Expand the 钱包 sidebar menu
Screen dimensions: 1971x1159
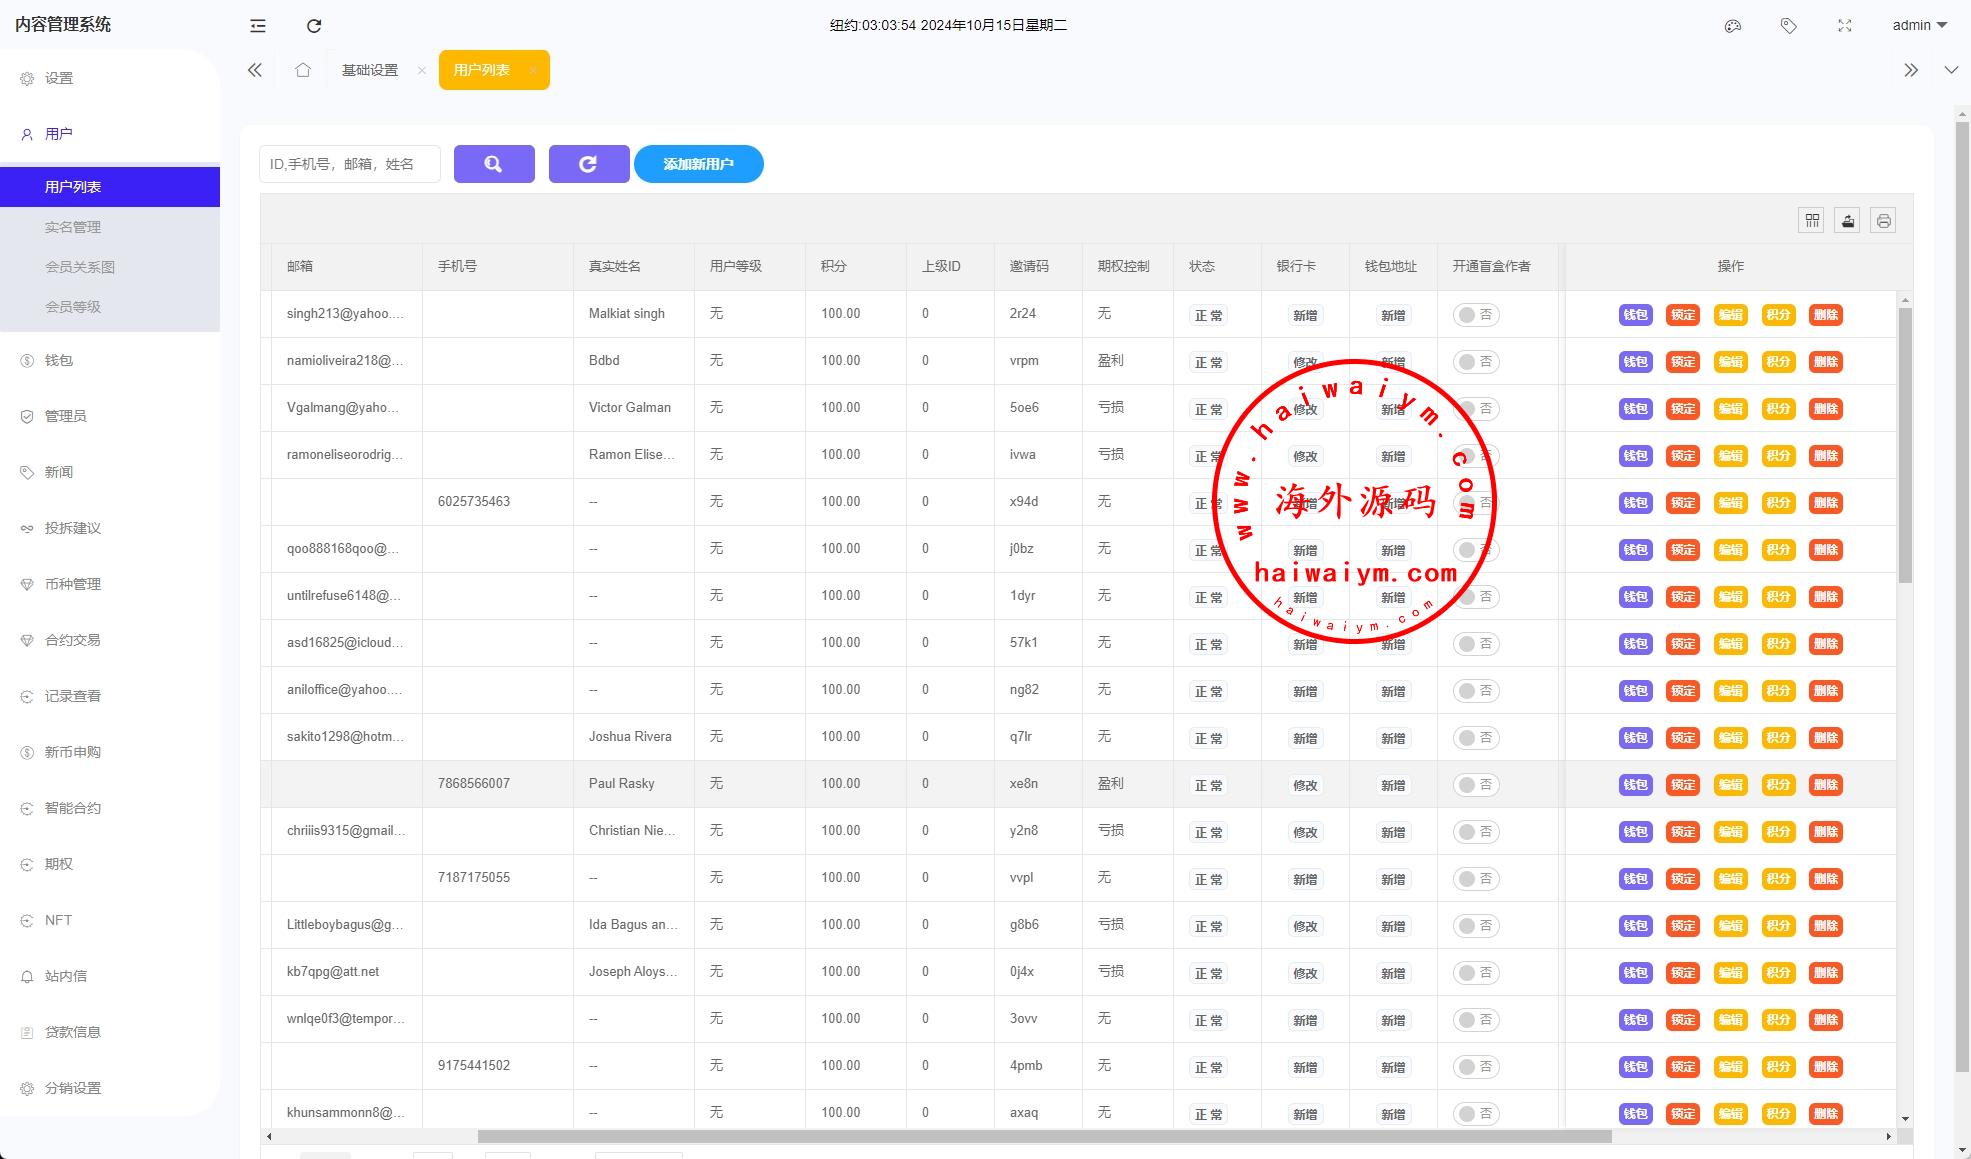[59, 360]
